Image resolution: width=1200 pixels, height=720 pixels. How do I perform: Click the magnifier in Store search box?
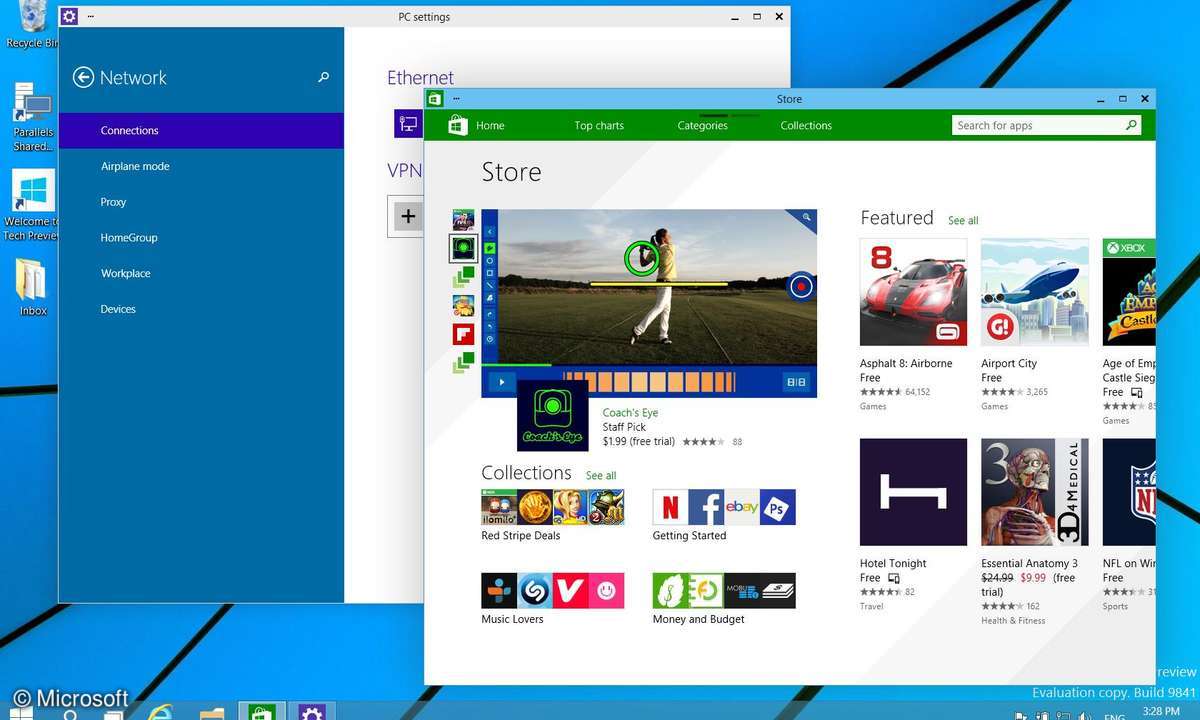coord(1131,125)
